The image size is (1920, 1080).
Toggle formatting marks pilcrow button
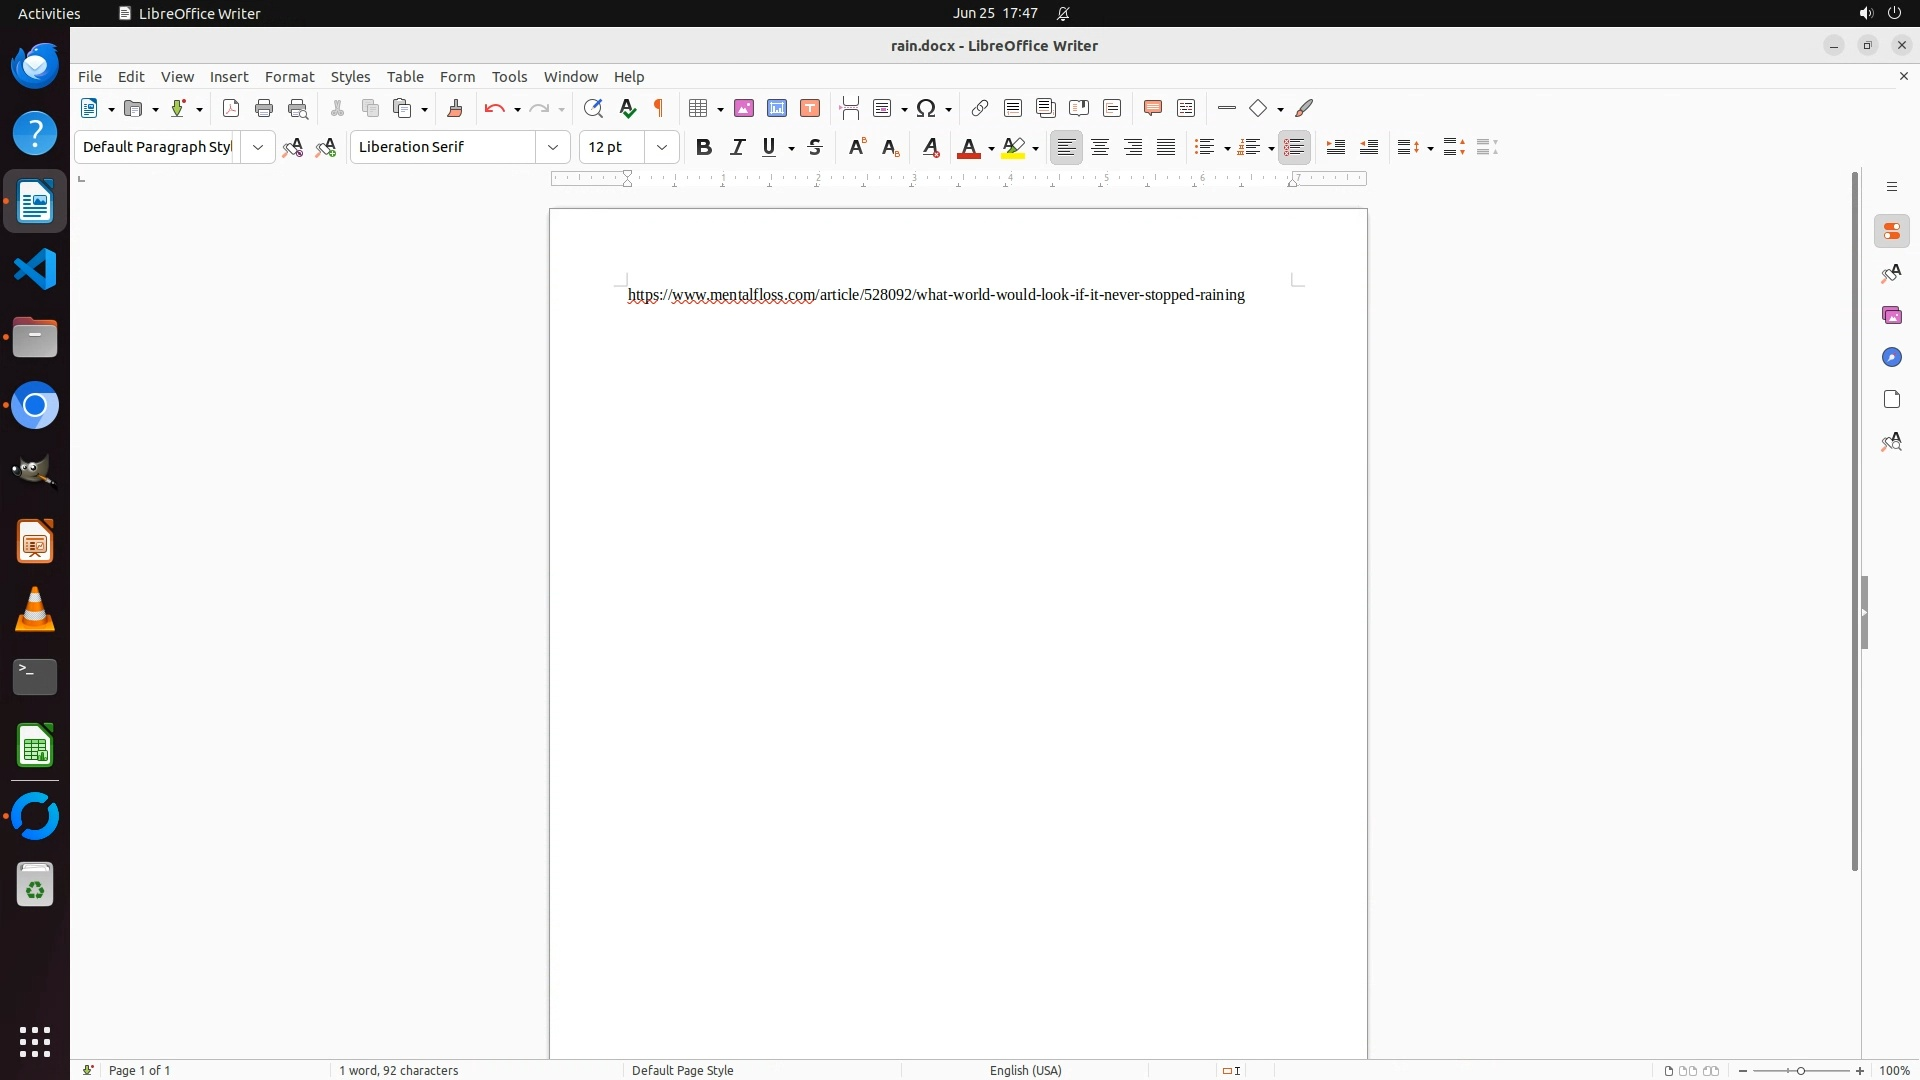(x=659, y=109)
